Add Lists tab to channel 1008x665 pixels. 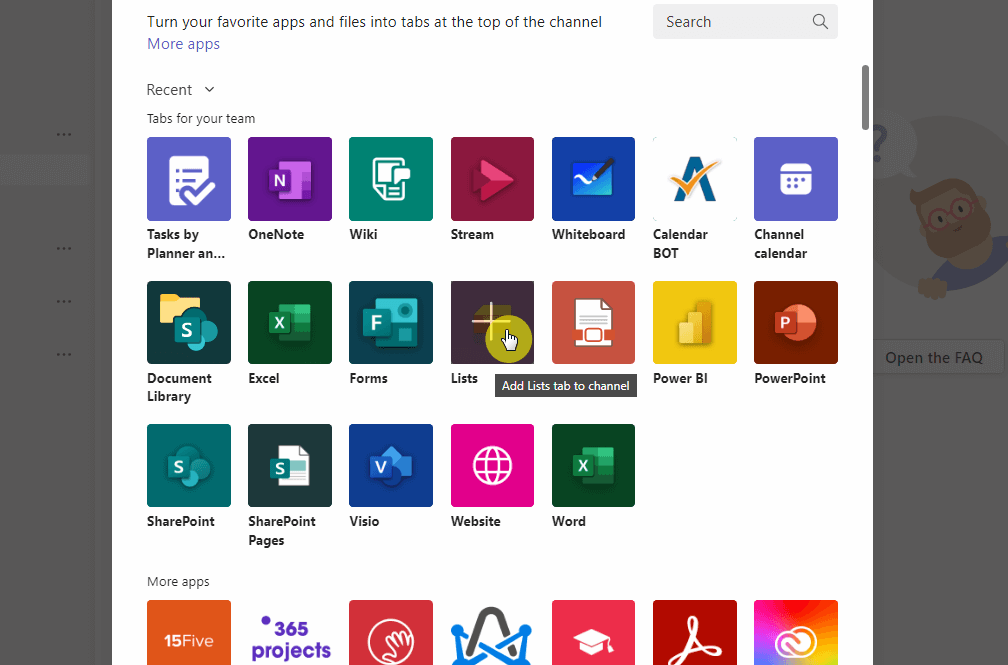492,322
